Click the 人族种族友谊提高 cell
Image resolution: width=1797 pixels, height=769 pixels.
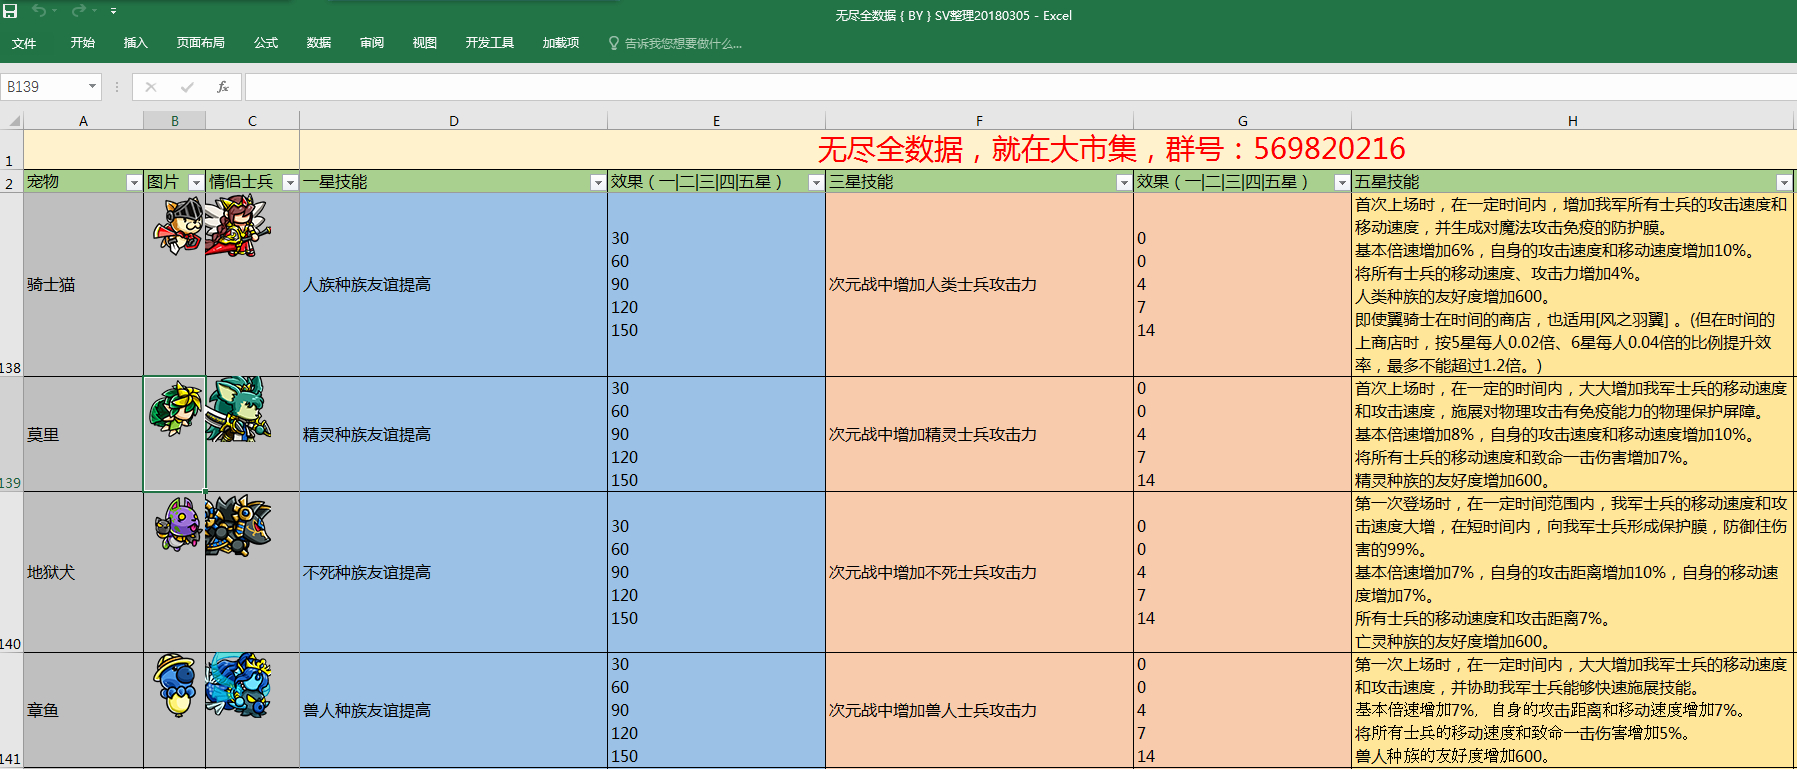(454, 285)
